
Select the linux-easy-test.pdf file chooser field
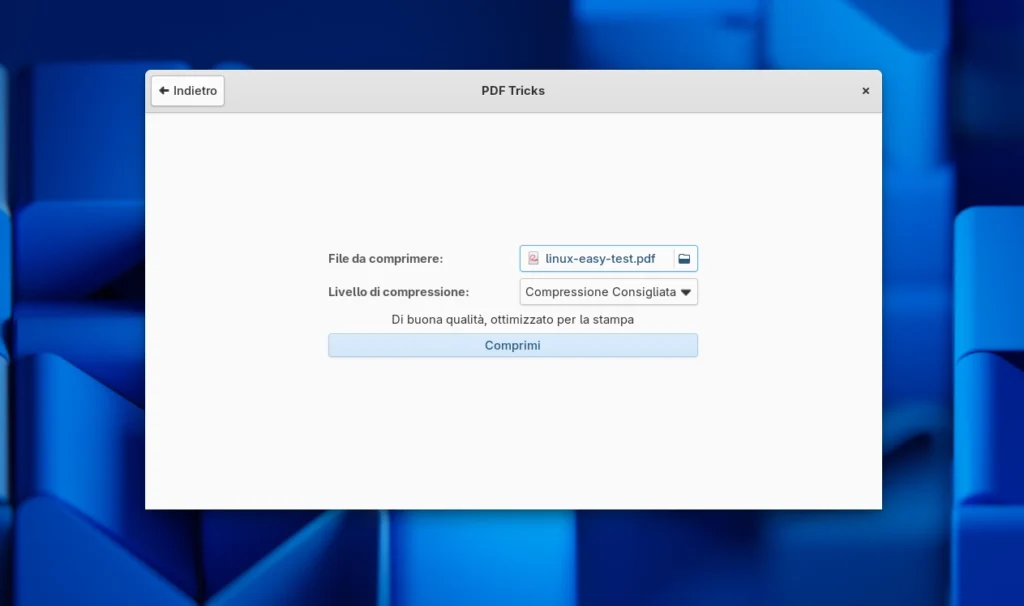pyautogui.click(x=600, y=258)
